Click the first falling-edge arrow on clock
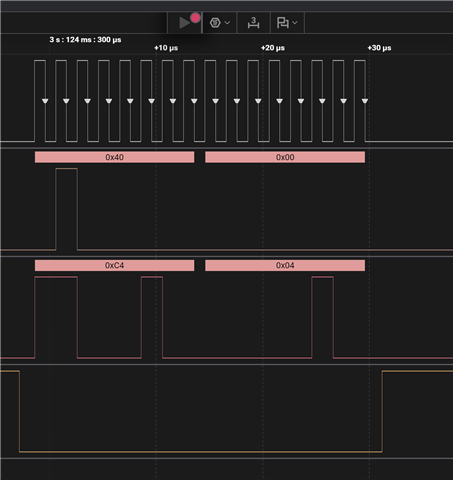Viewport: 453px width, 480px height. tap(45, 101)
